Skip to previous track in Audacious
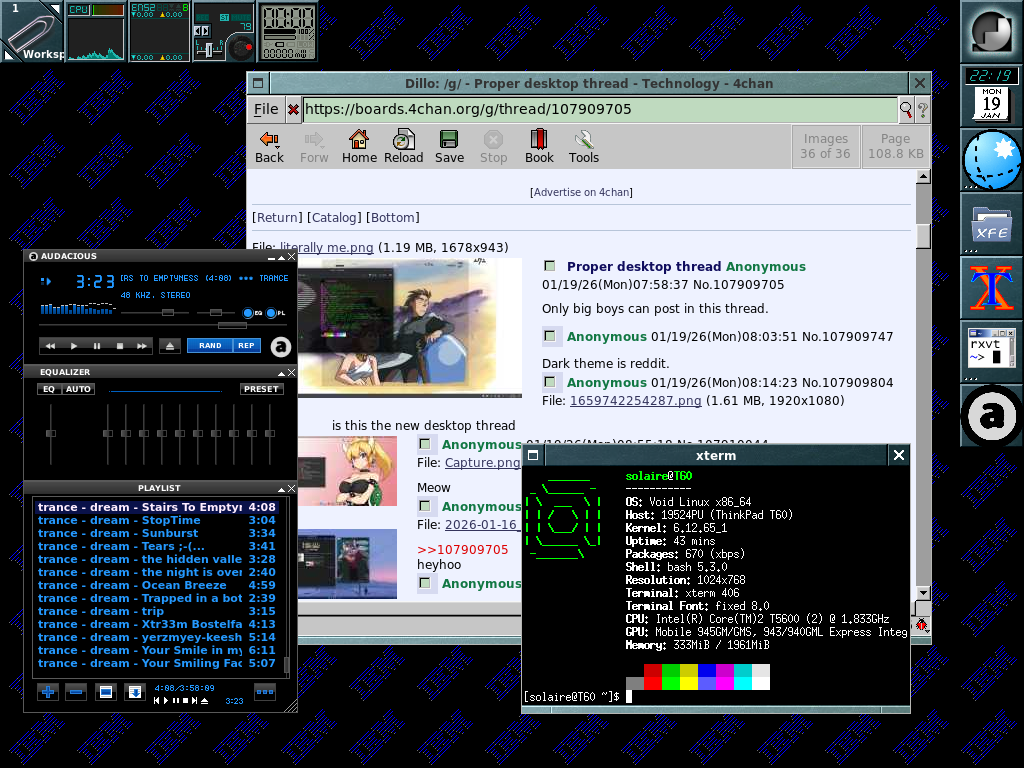Image resolution: width=1024 pixels, height=768 pixels. [50, 346]
